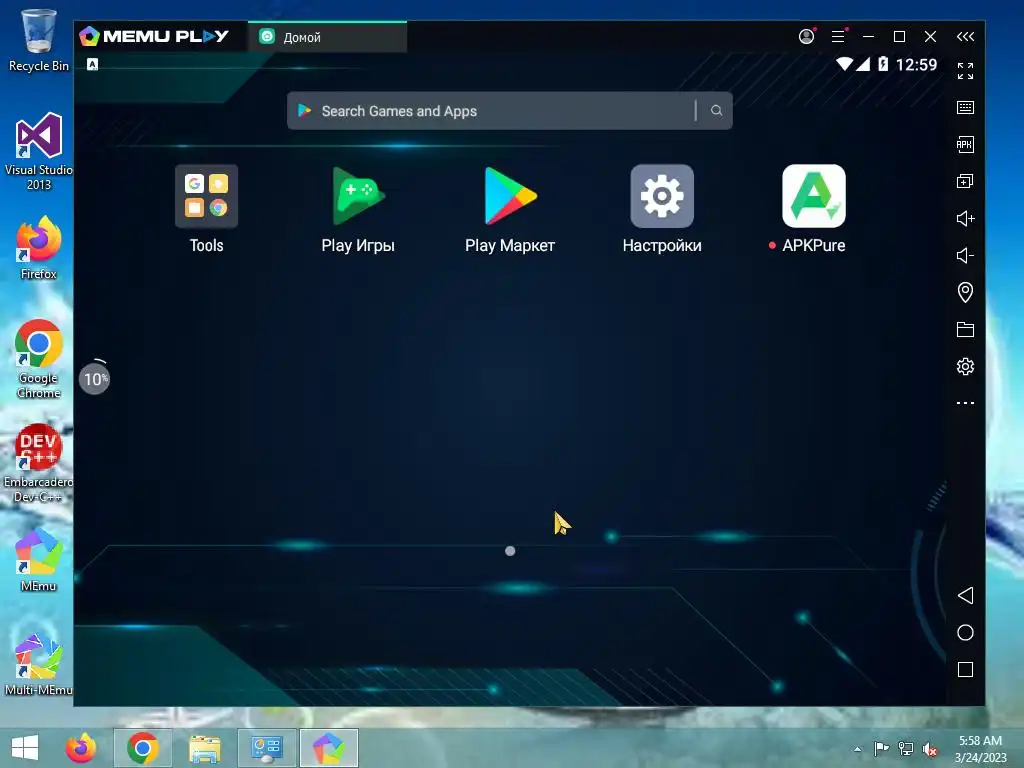Decrease emulator volume
Screen dimensions: 1024x768
point(965,255)
